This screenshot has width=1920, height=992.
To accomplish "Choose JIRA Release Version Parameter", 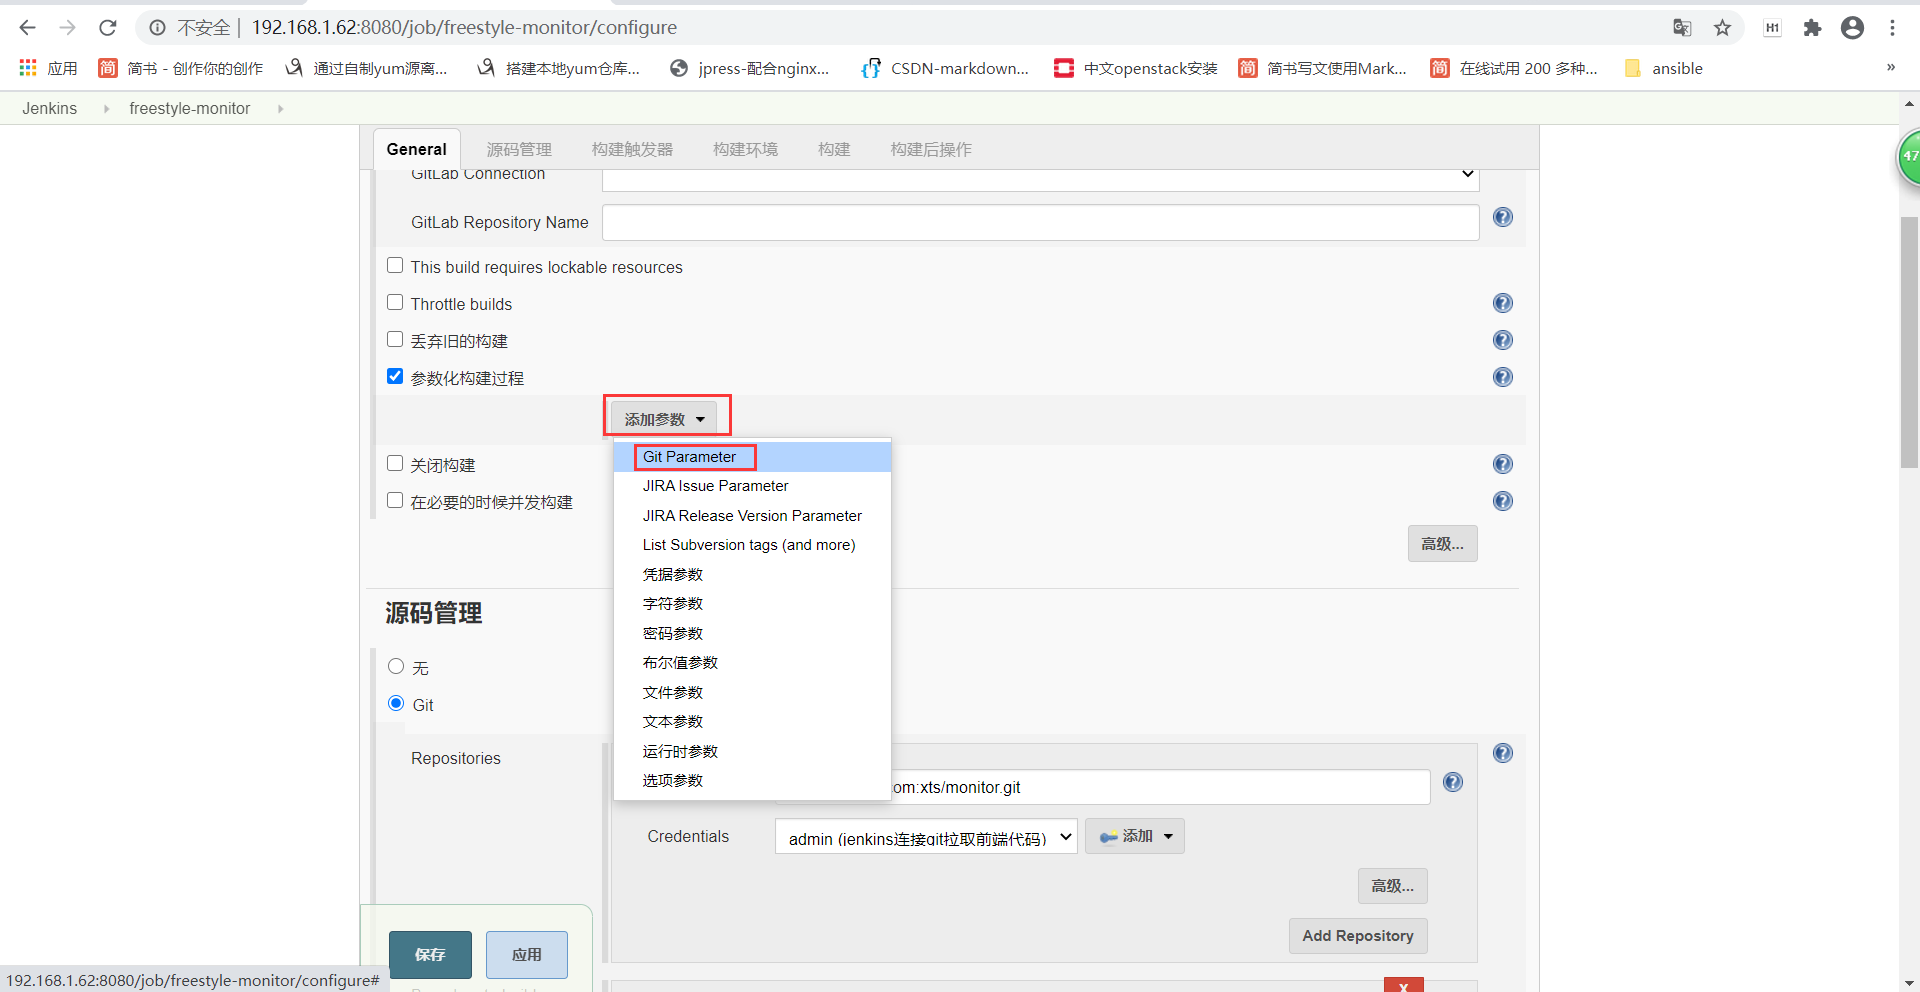I will [x=752, y=516].
